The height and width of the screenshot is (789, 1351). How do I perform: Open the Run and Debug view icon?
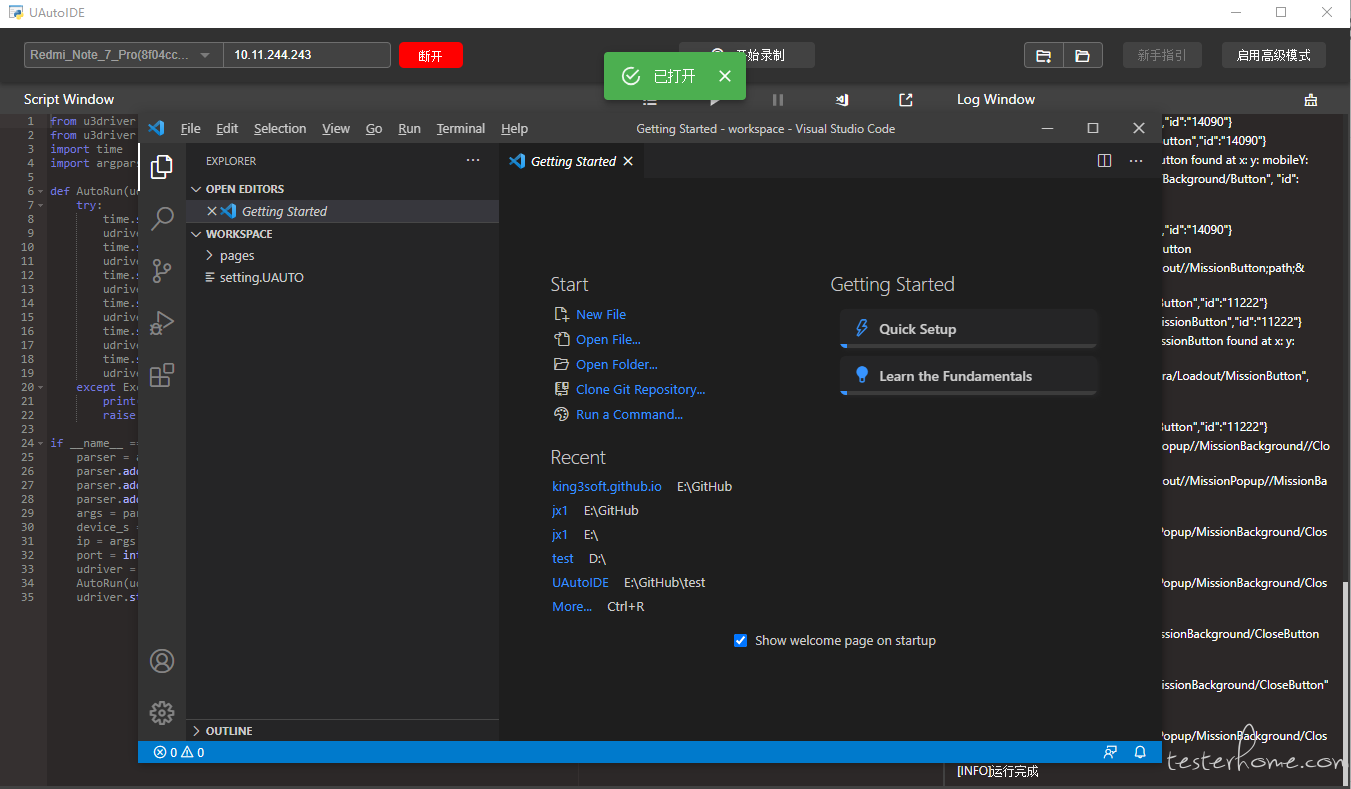161,322
